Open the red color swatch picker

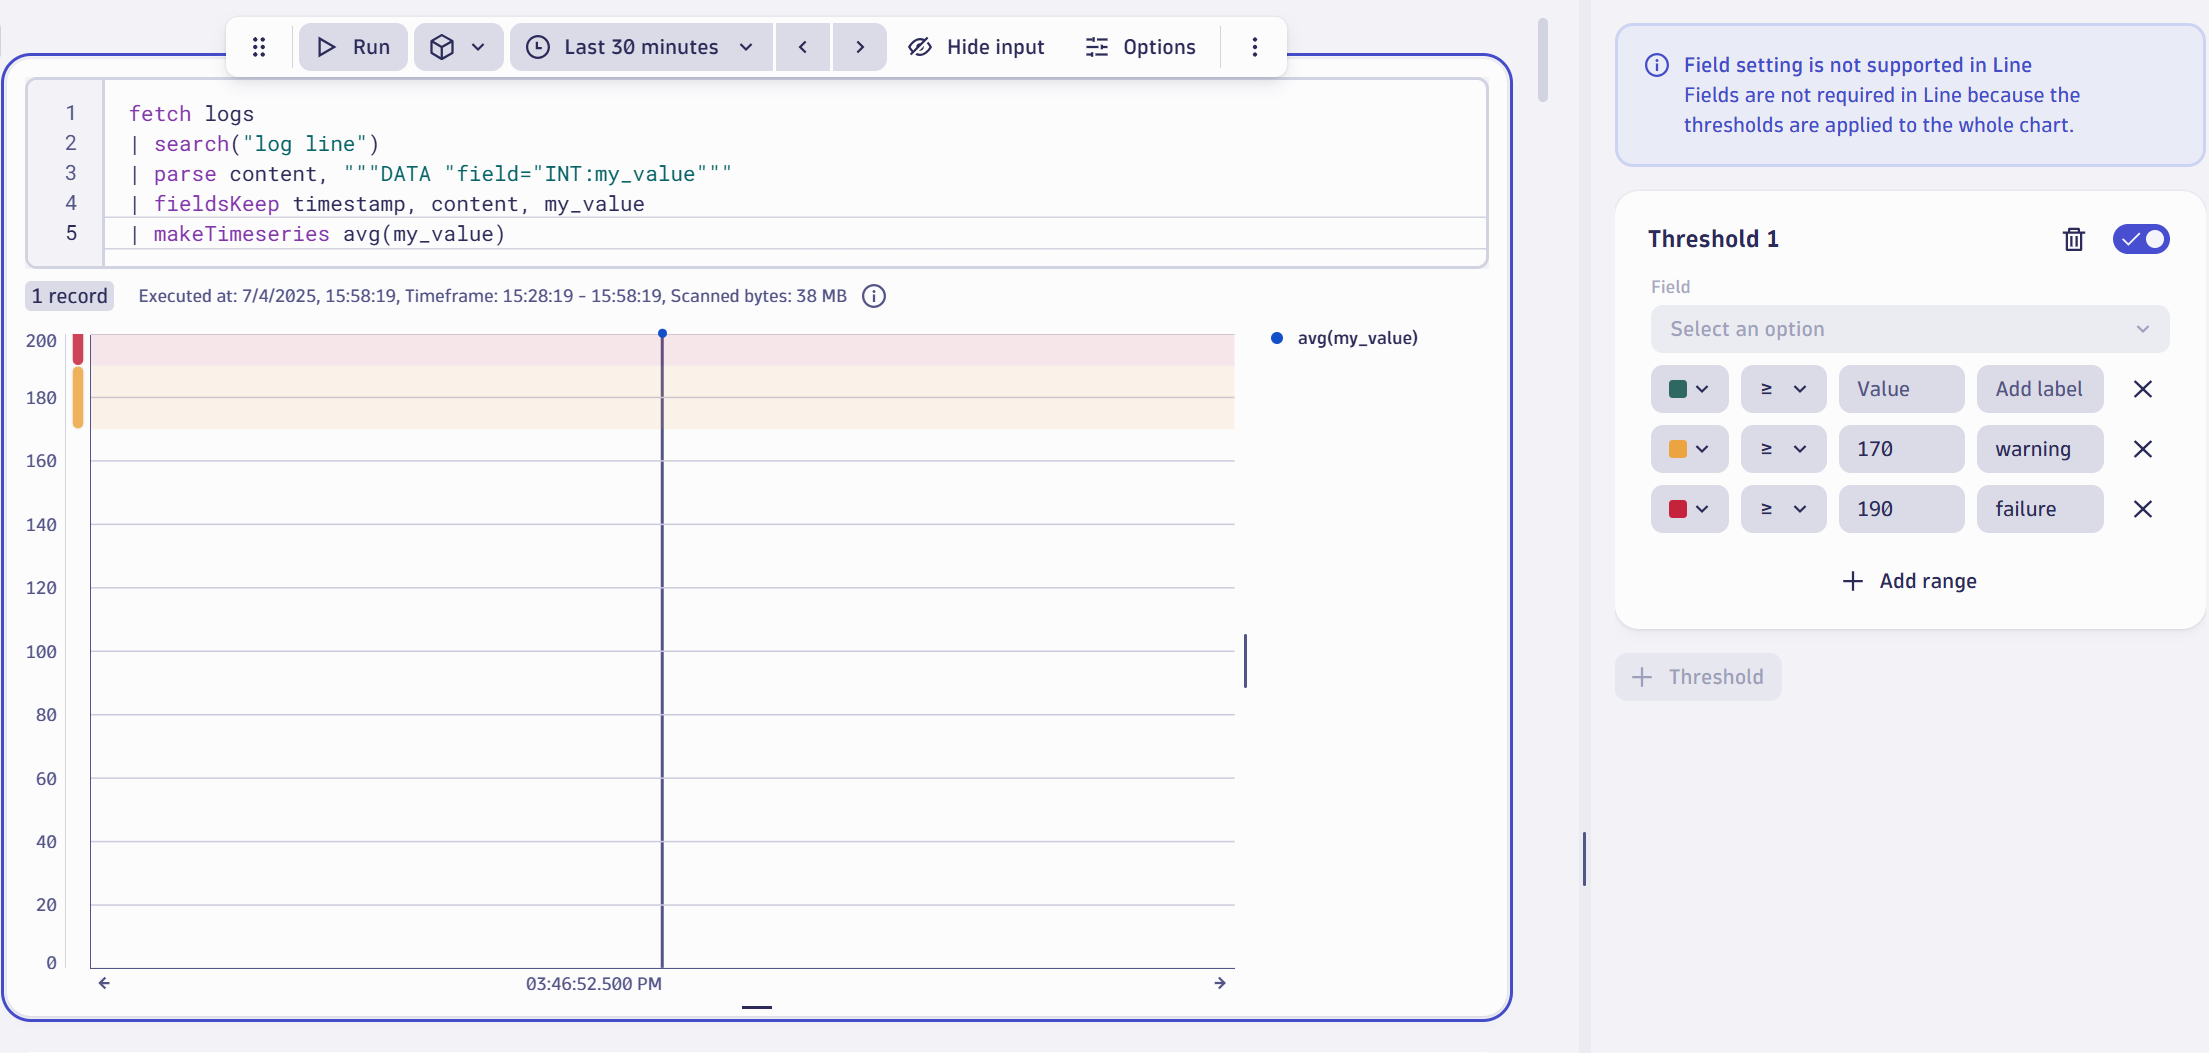pos(1689,509)
